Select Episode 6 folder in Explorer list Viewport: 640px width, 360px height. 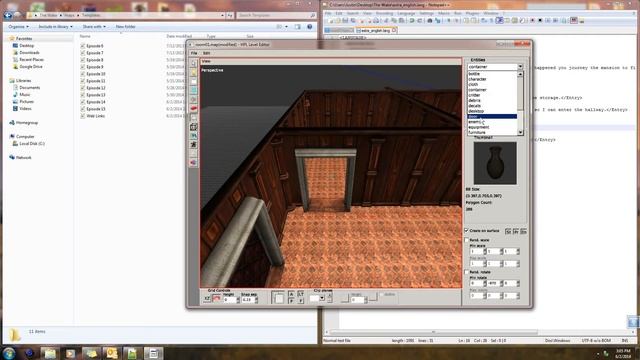click(95, 46)
